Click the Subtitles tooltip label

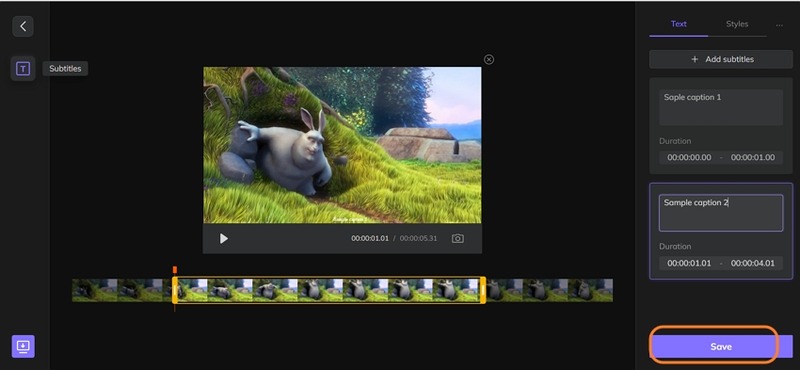pos(65,68)
